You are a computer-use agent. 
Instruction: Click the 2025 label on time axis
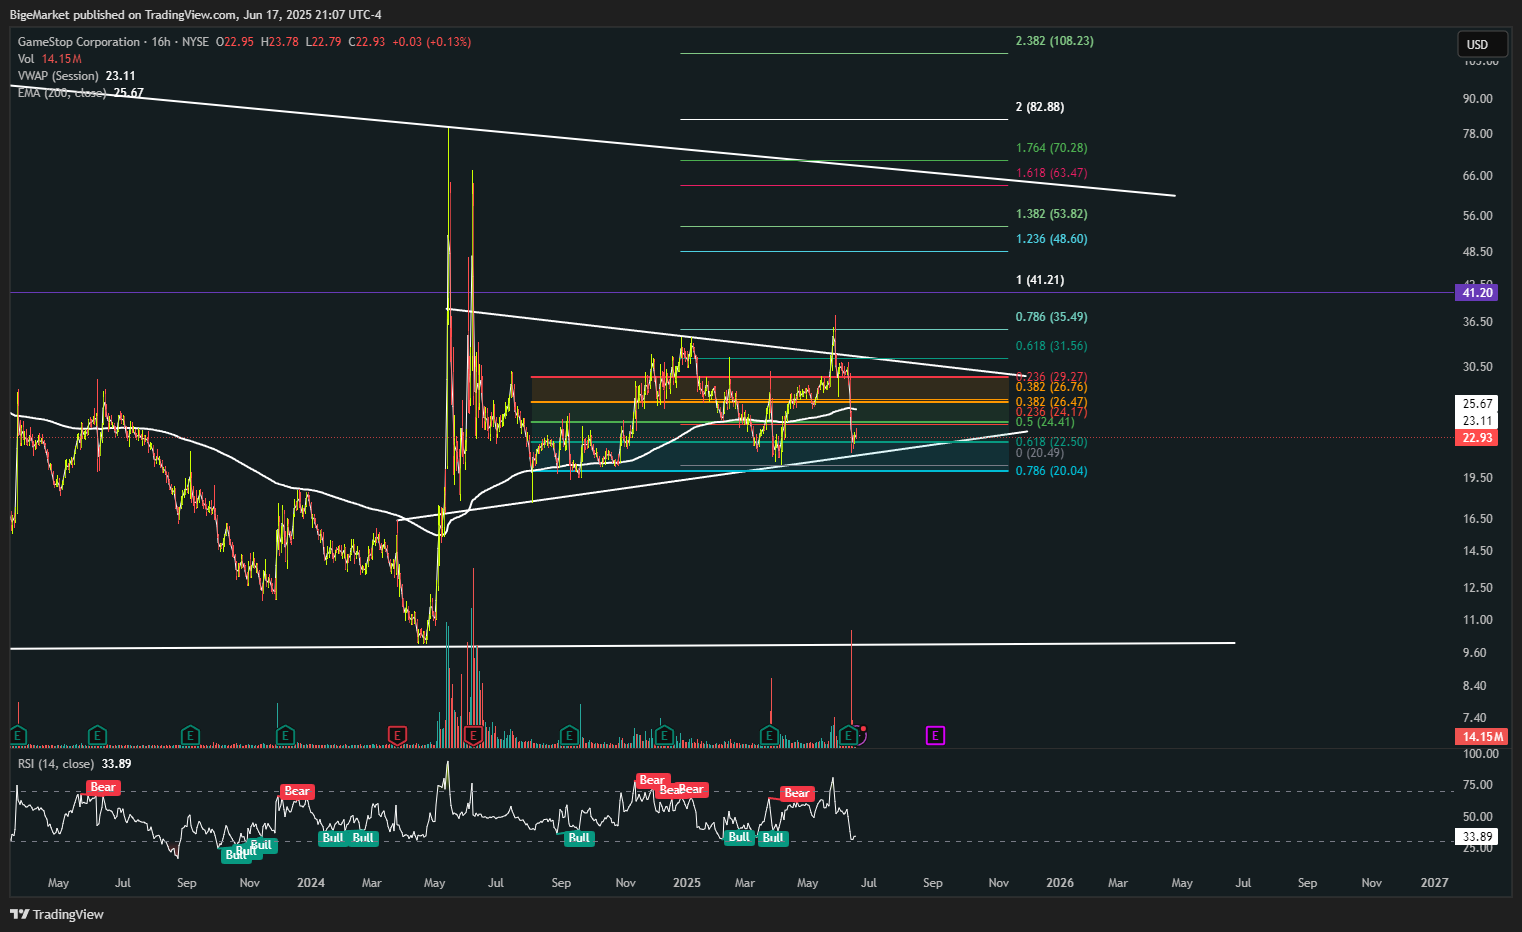tap(687, 883)
